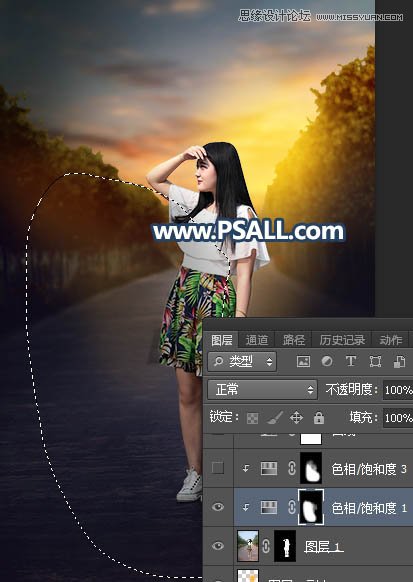Switch to the 历史记录 tab
This screenshot has width=413, height=582.
tap(342, 340)
